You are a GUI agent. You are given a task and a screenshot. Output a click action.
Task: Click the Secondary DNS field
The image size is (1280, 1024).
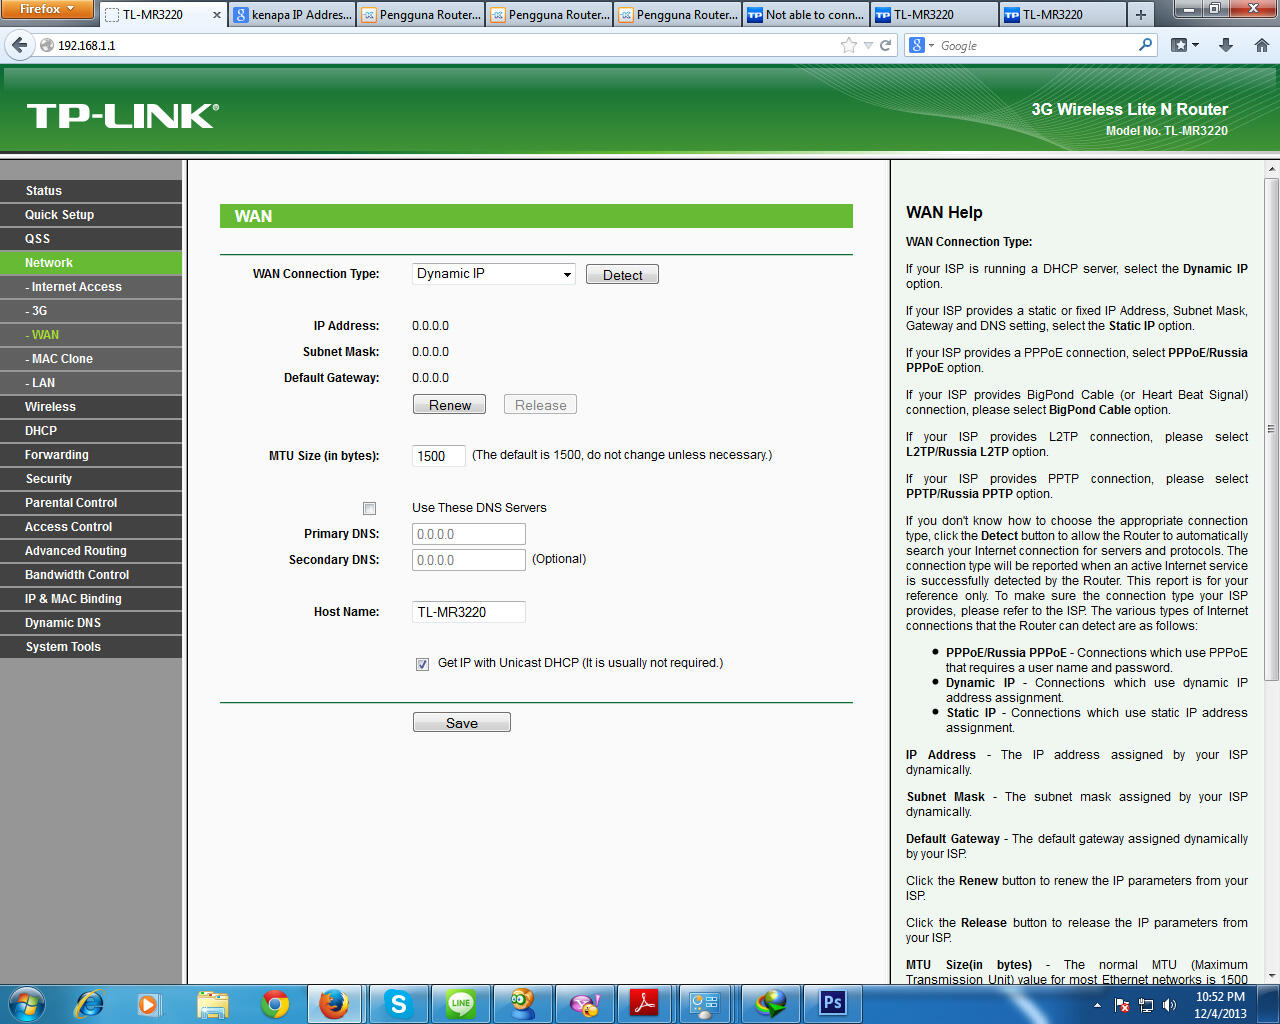coord(469,560)
